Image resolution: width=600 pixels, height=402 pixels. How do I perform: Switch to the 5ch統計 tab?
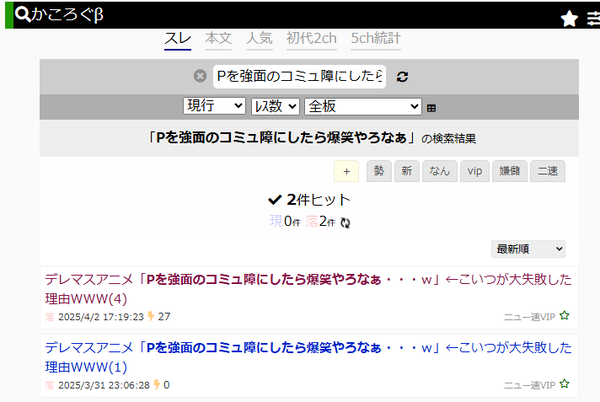[x=376, y=39]
